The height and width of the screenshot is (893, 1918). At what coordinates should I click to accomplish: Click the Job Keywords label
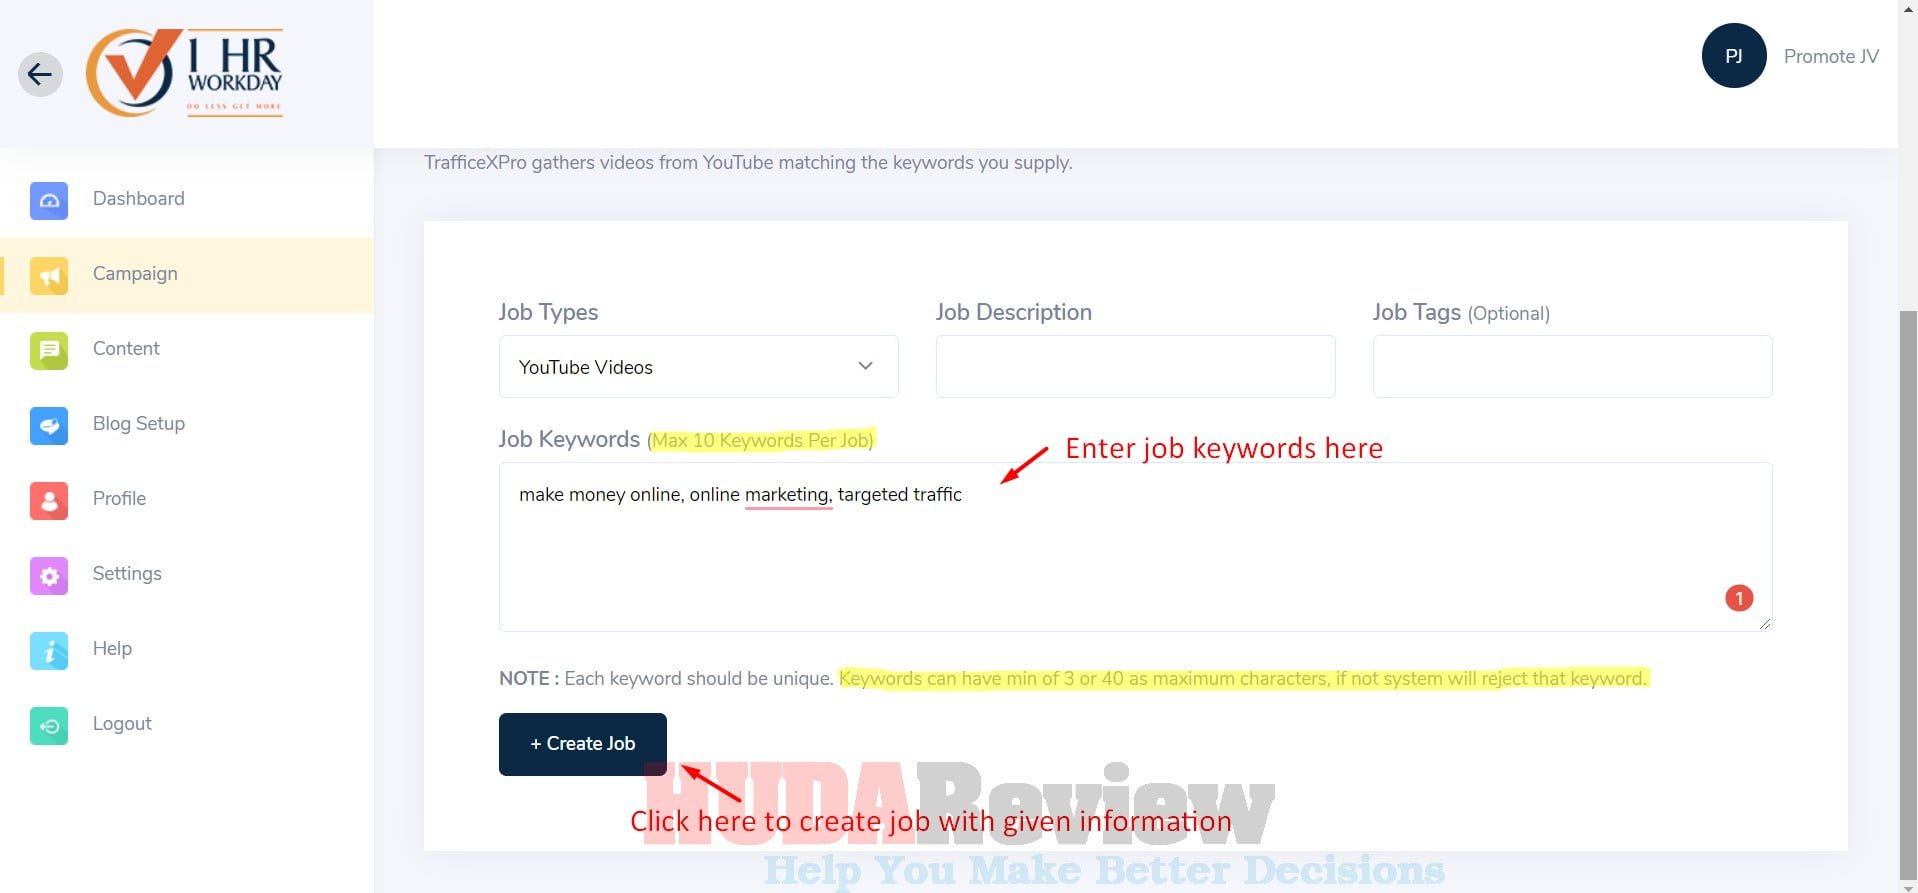point(569,439)
